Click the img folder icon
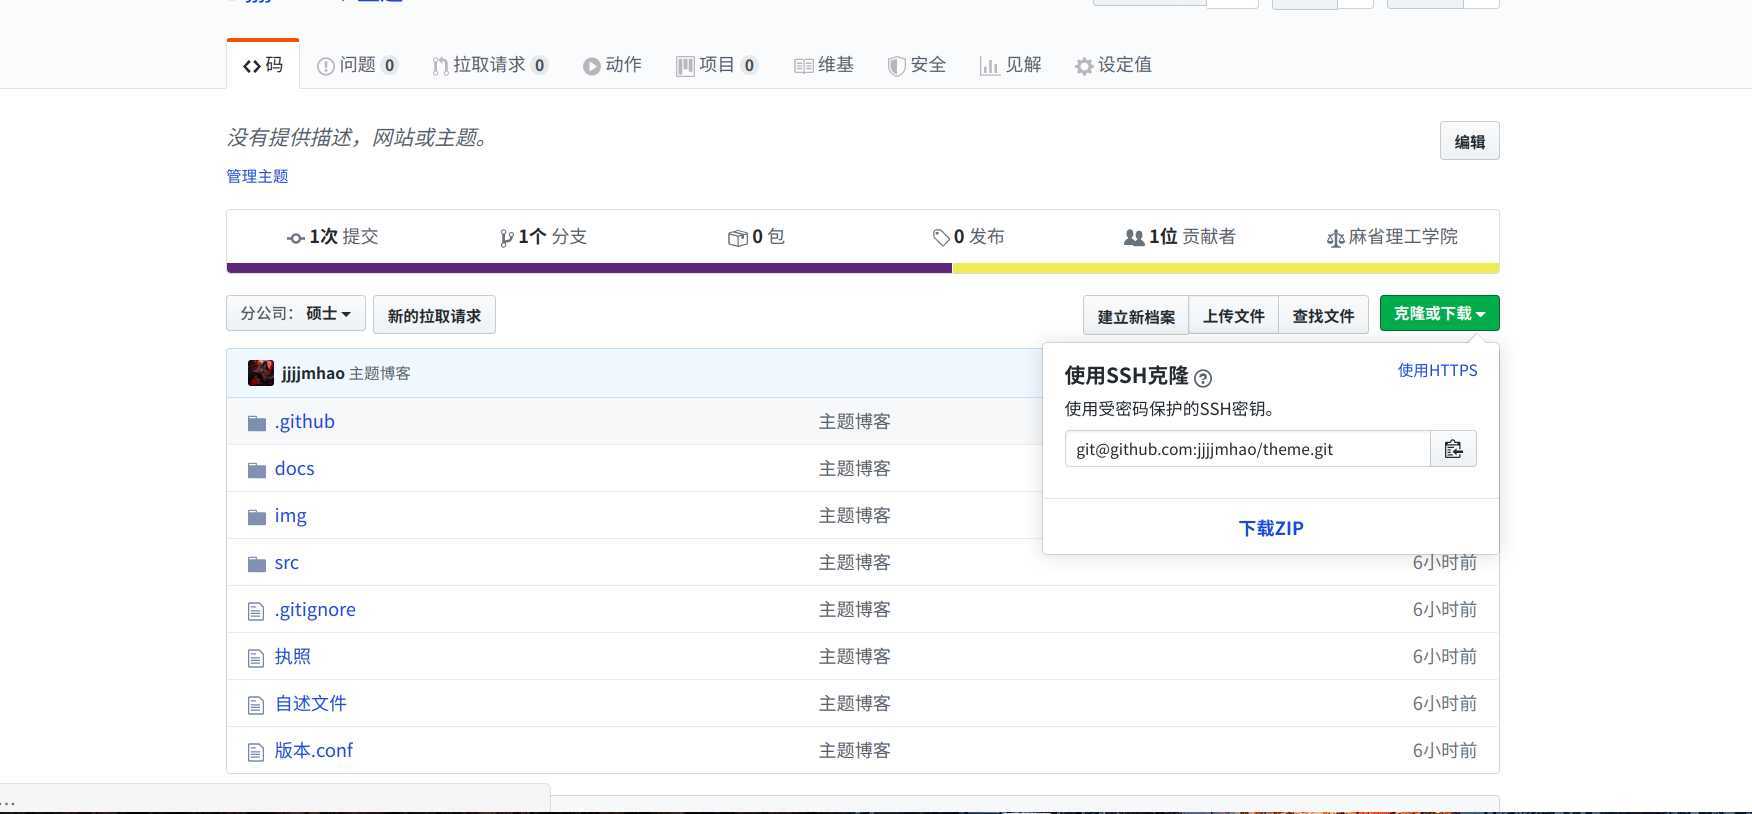 tap(257, 517)
